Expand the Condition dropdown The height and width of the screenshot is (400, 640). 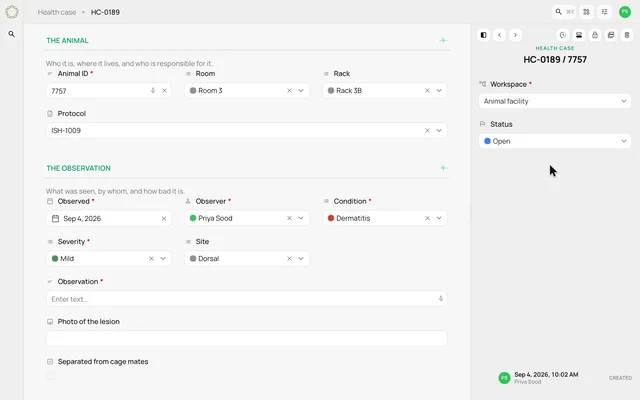[439, 218]
